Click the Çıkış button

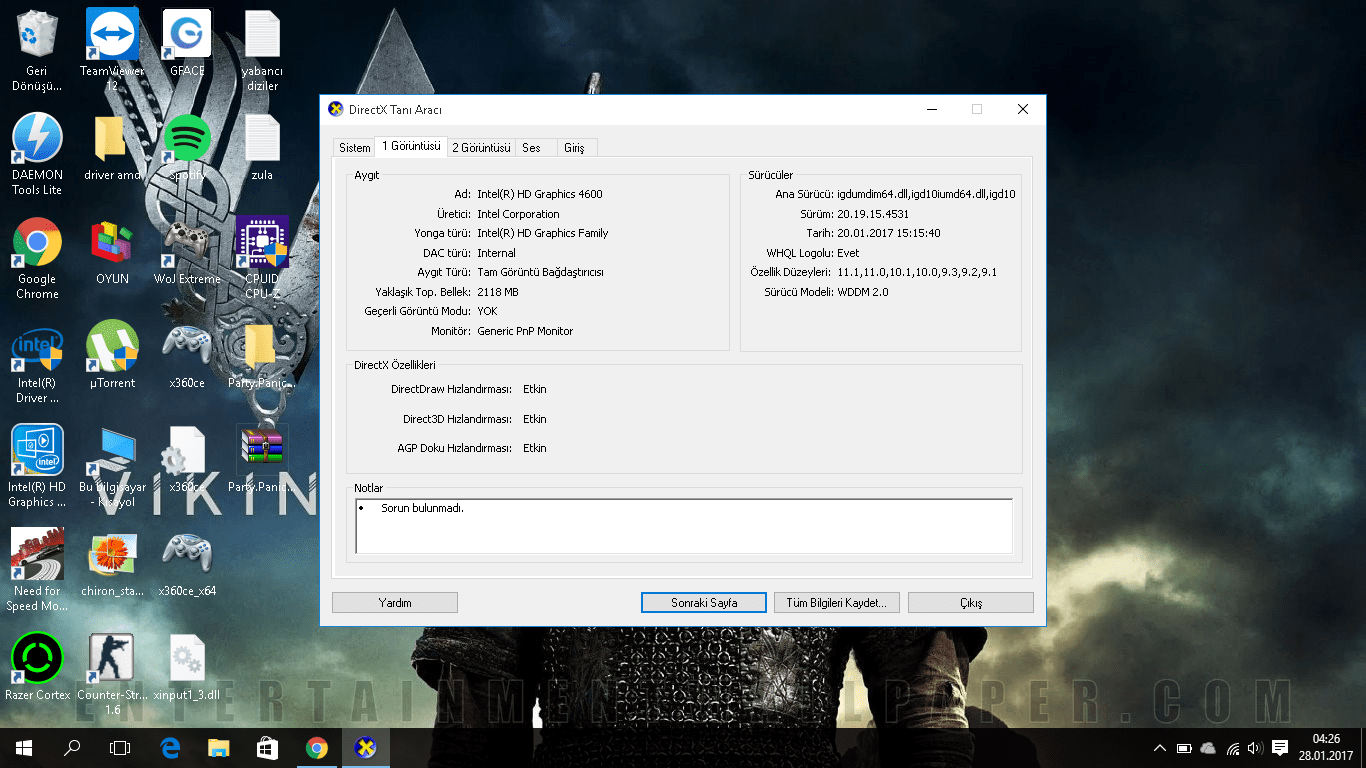click(971, 603)
